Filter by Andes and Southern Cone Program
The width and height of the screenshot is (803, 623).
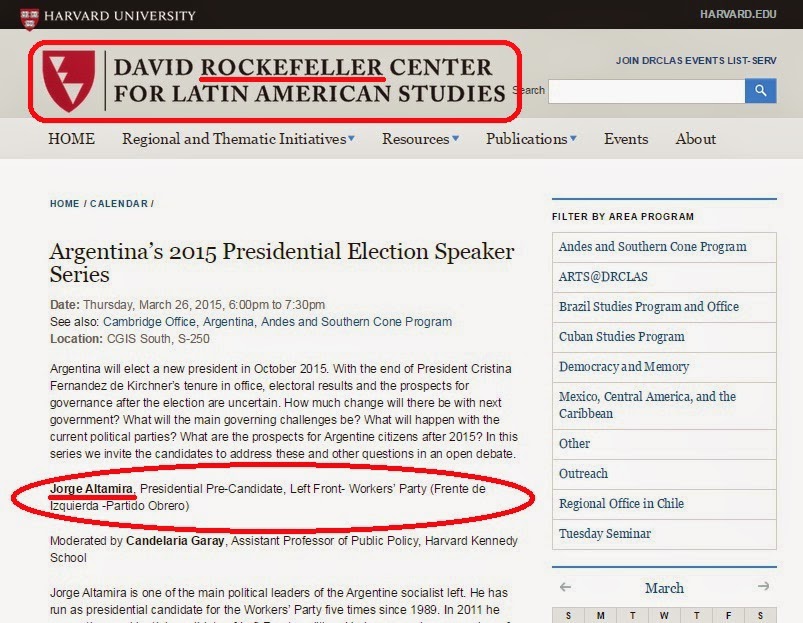664,247
